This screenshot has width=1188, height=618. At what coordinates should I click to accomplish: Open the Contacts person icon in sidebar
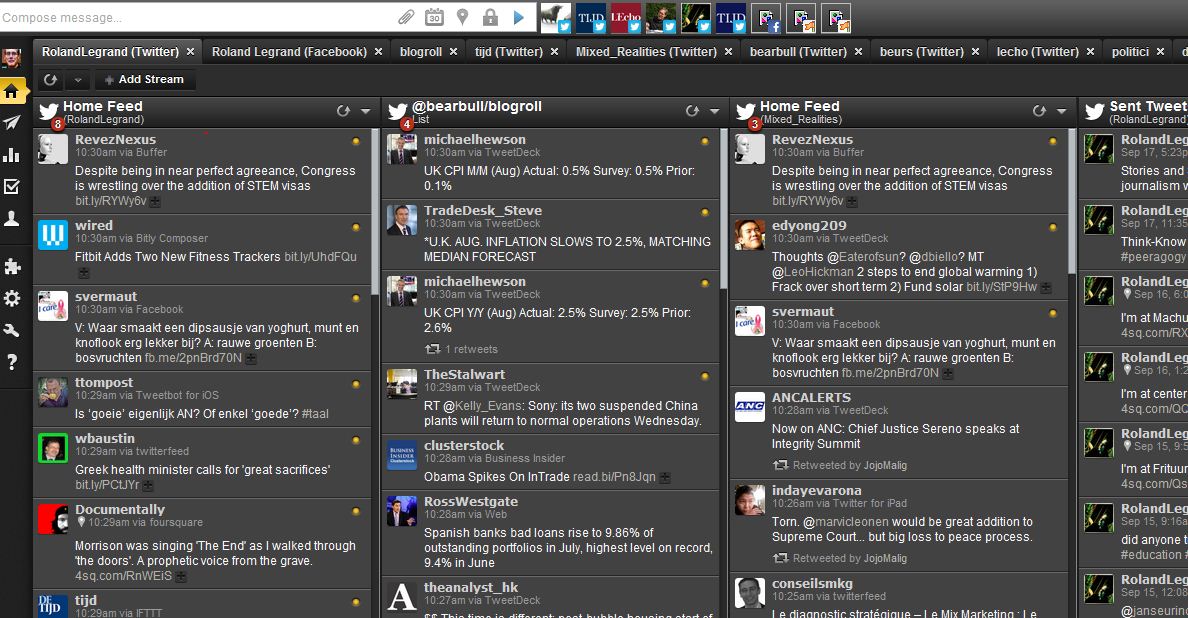(x=11, y=219)
